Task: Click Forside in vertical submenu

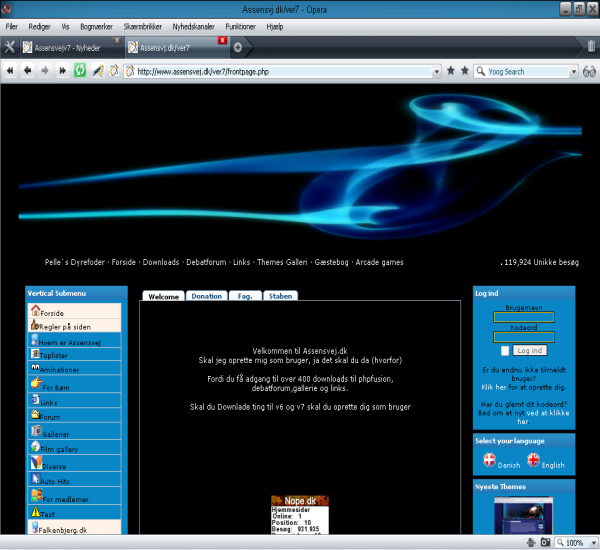Action: tap(75, 310)
